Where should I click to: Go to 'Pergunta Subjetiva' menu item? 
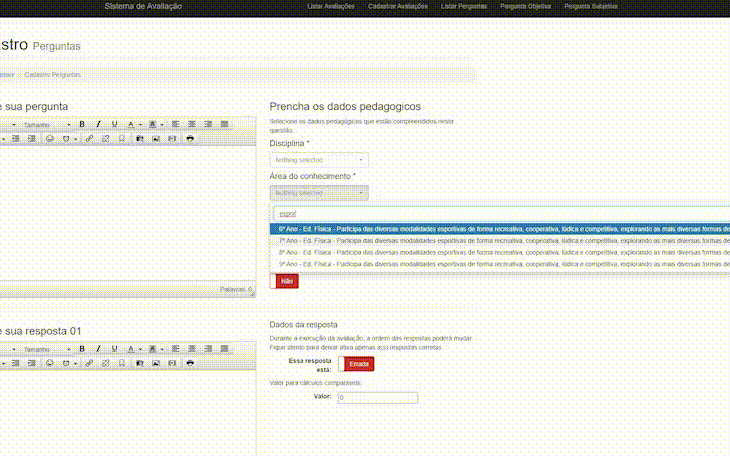pyautogui.click(x=590, y=6)
